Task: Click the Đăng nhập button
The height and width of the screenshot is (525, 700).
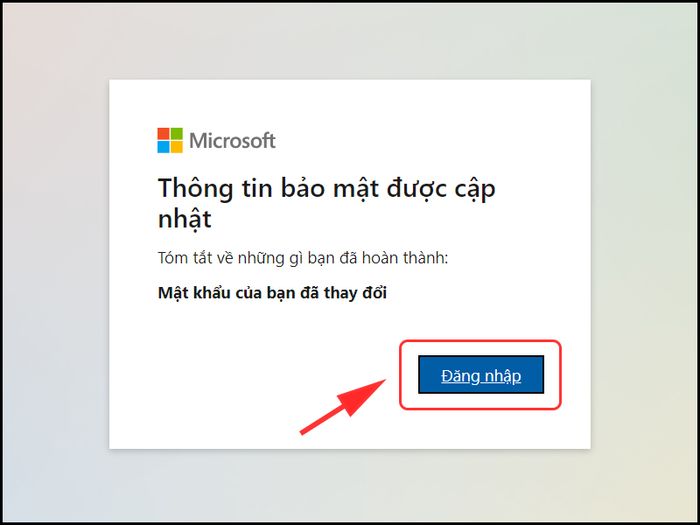Action: (481, 375)
